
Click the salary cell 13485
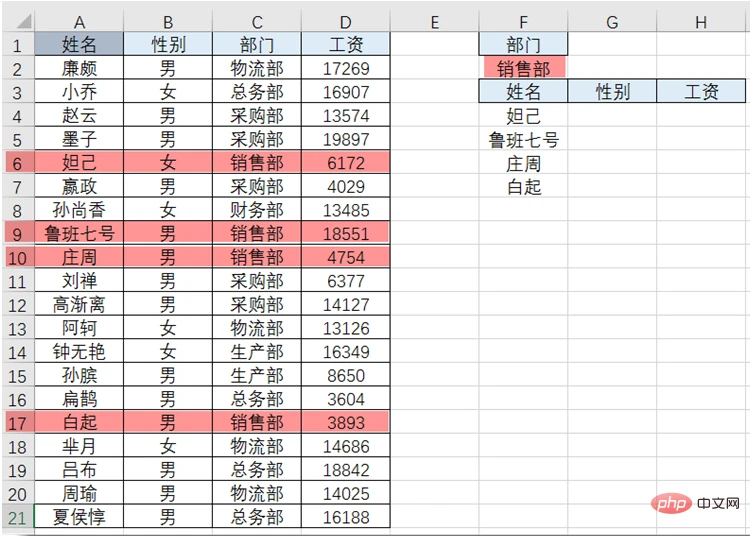(346, 210)
